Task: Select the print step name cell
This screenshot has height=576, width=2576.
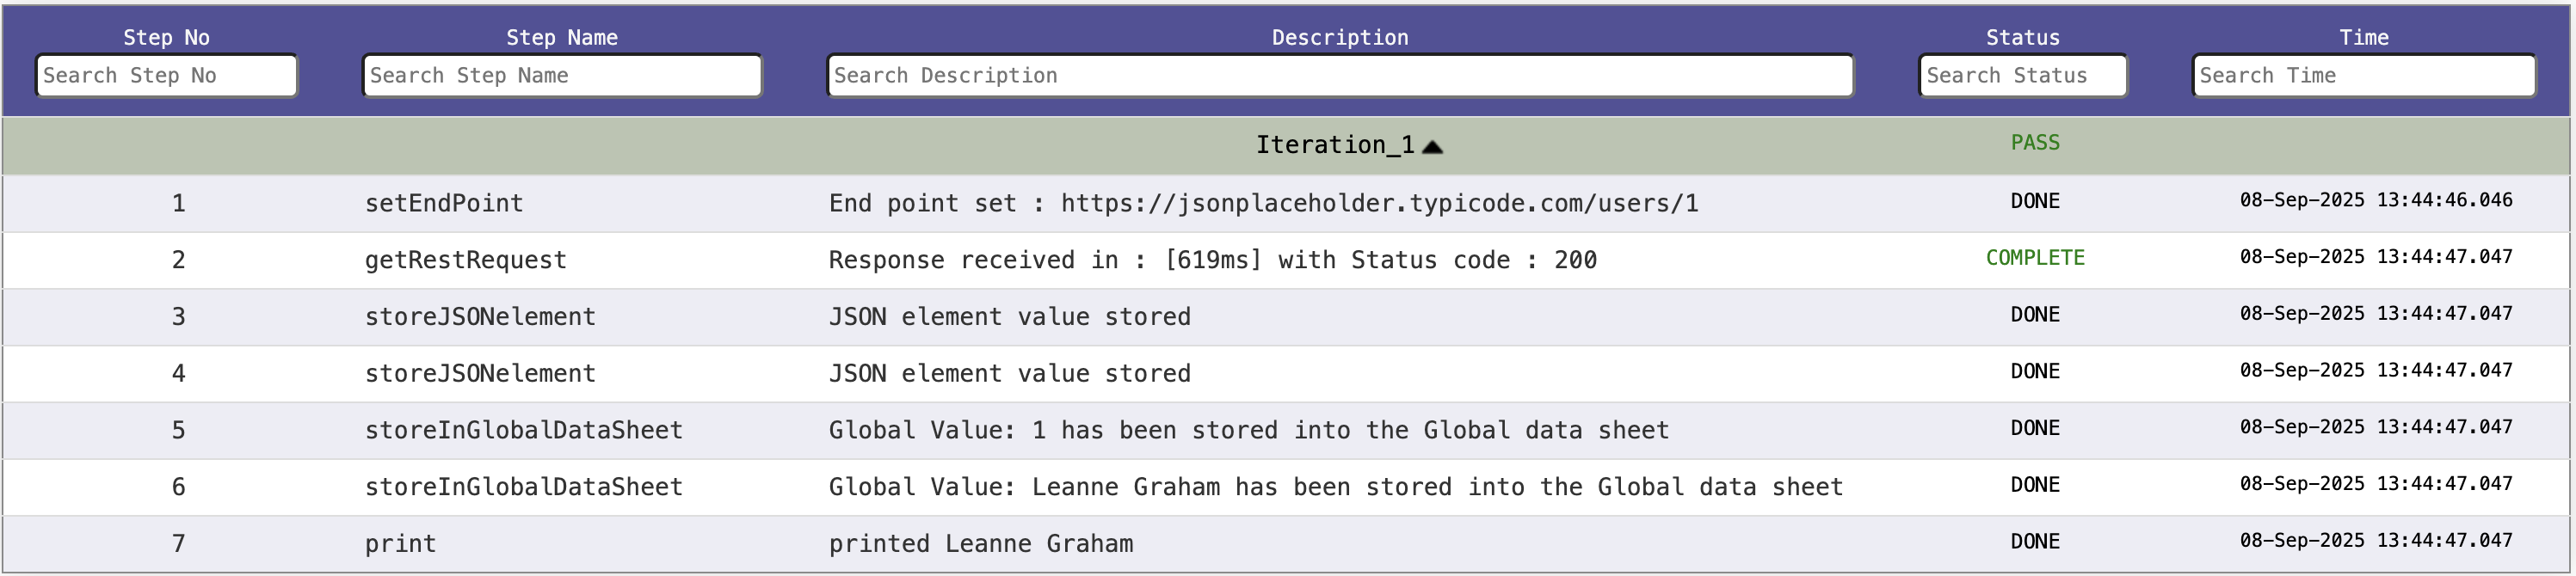Action: pyautogui.click(x=400, y=544)
